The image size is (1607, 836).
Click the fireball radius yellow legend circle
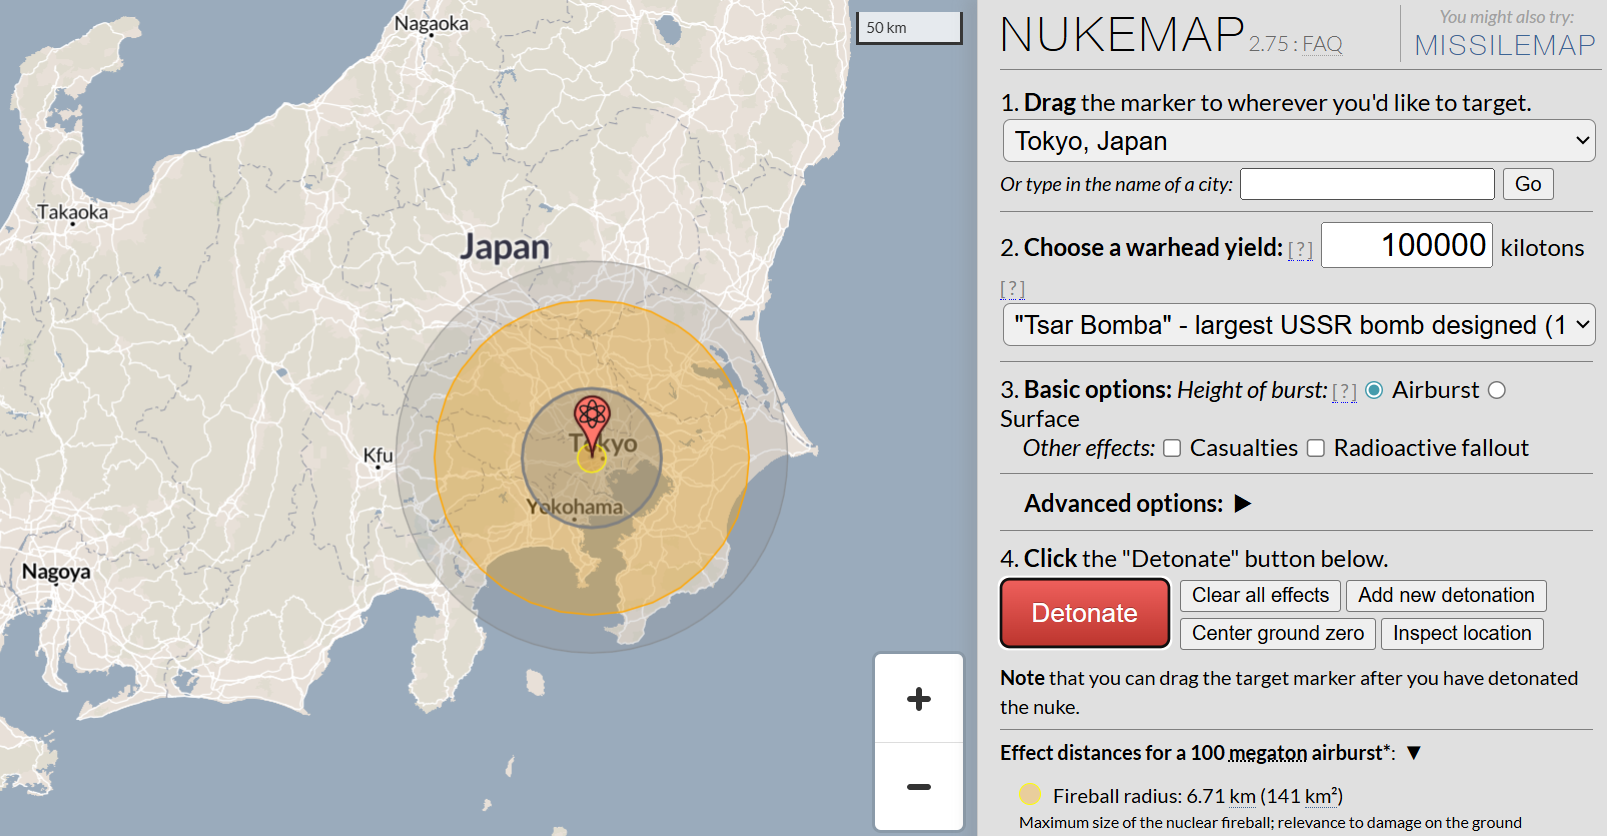click(x=1030, y=795)
